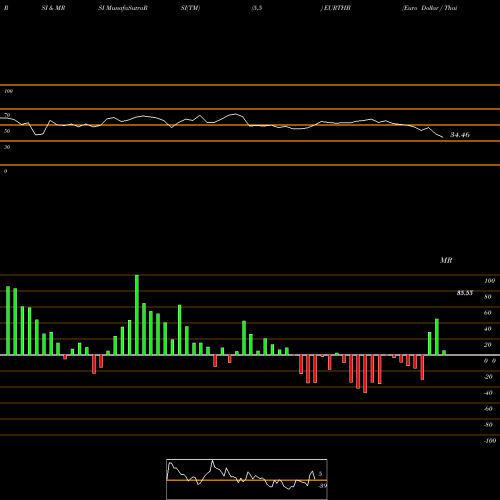Screen dimensions: 500x500
Task: Click the -20 label on MR axis
Action: pyautogui.click(x=488, y=377)
